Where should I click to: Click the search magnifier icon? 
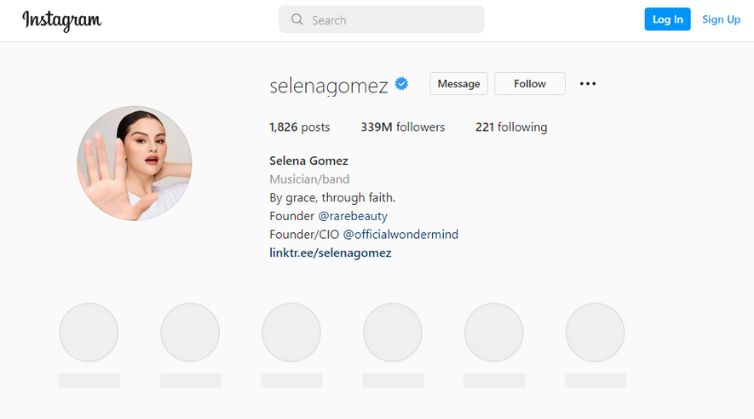coord(297,19)
